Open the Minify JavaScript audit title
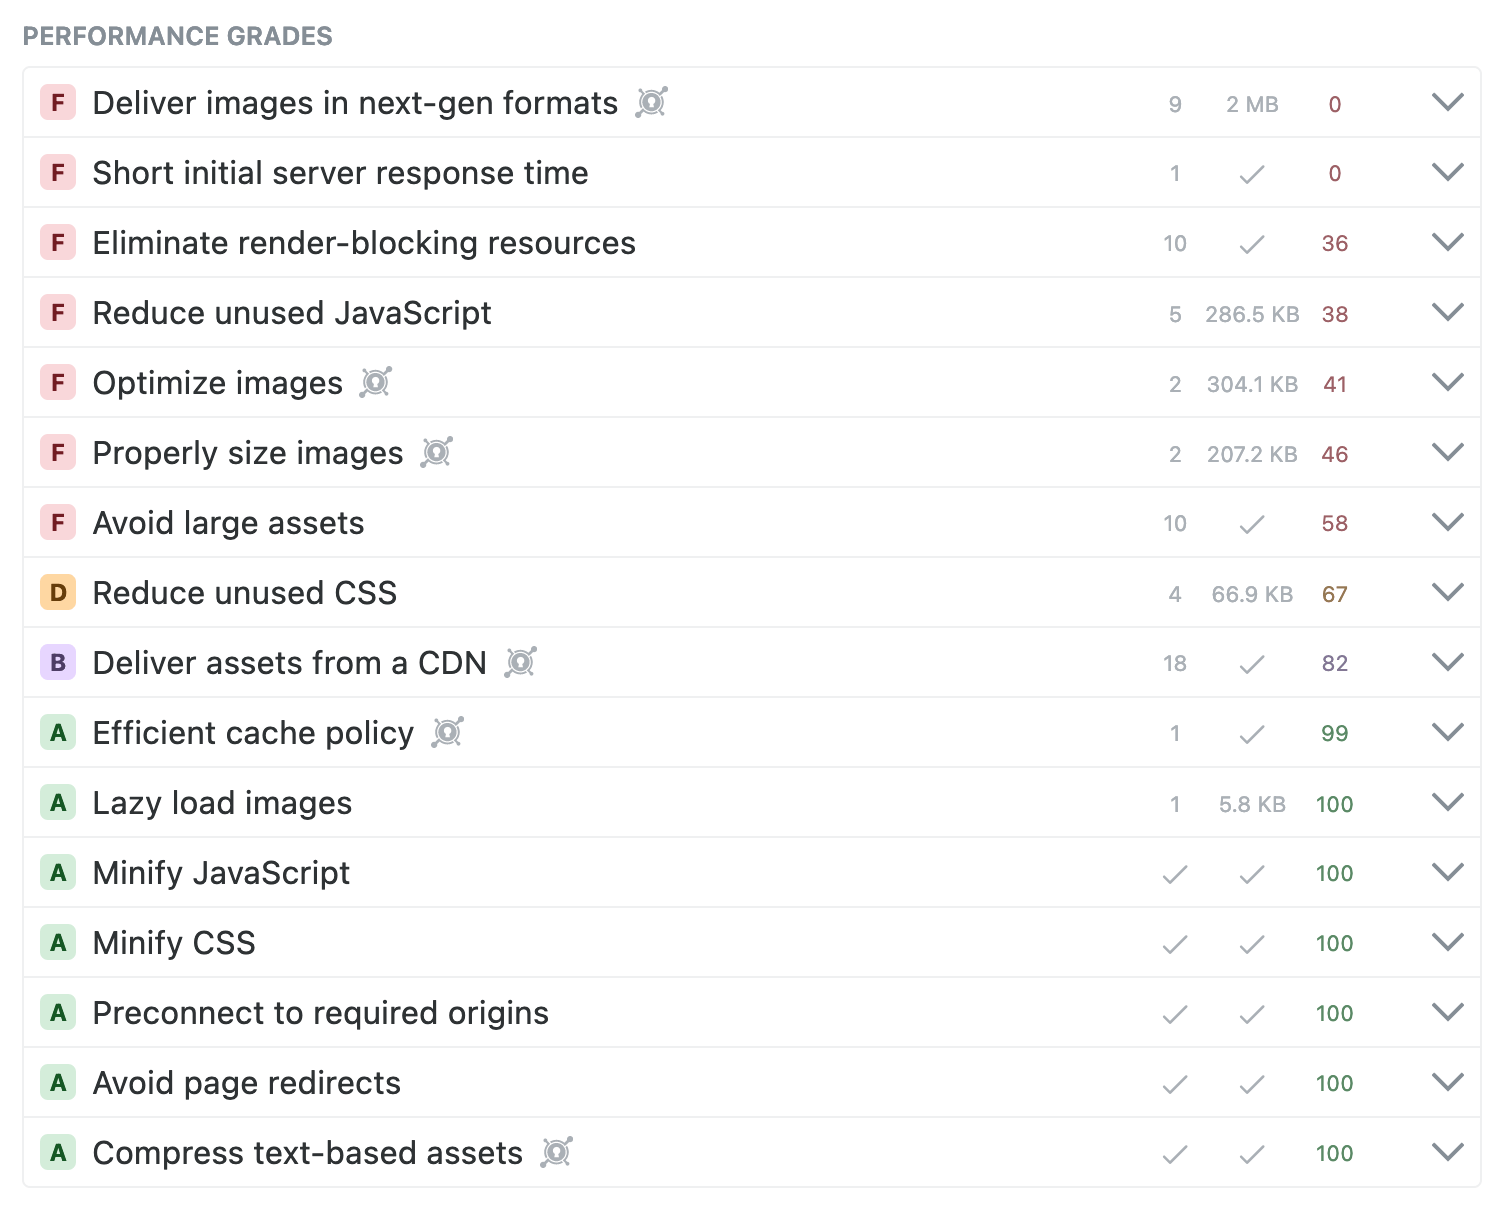Viewport: 1506px width, 1214px height. (x=221, y=873)
